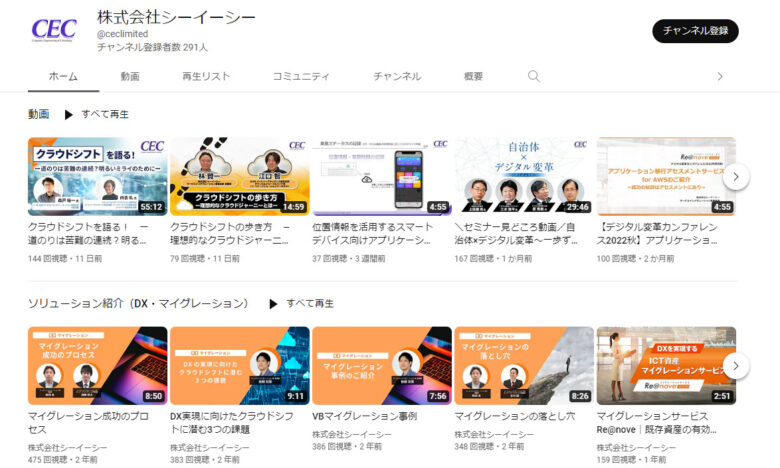Click title マイグレーションサービス Re@nove
780x468 pixels.
(656, 422)
